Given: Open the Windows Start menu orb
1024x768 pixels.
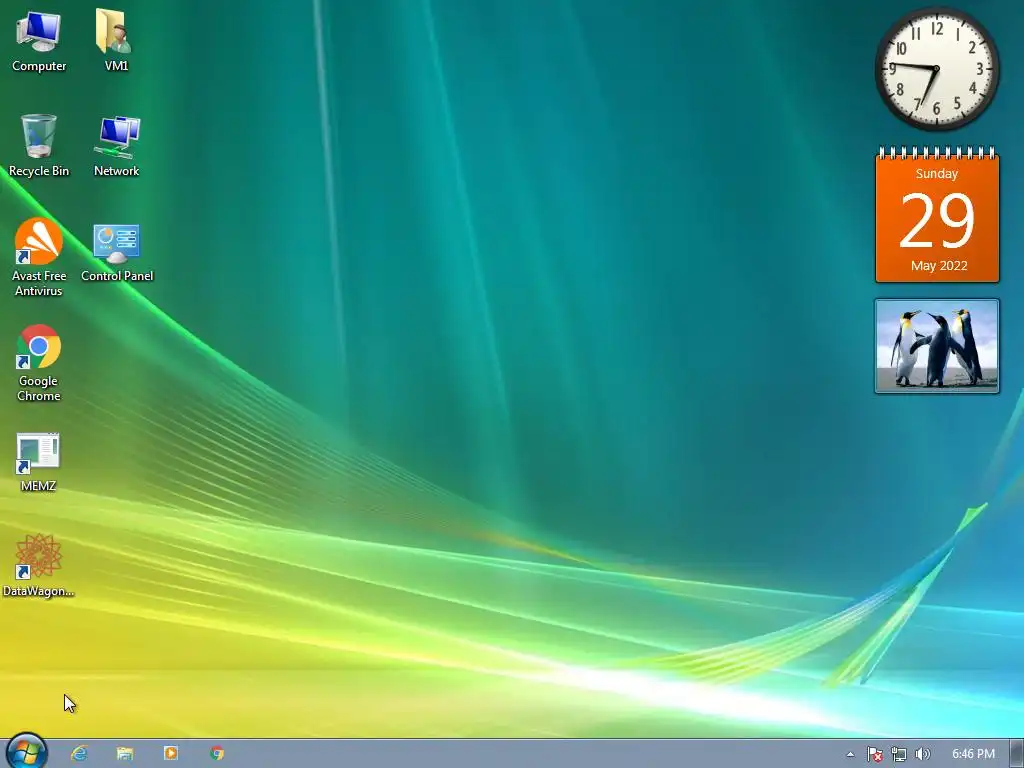Looking at the screenshot, I should (x=27, y=752).
